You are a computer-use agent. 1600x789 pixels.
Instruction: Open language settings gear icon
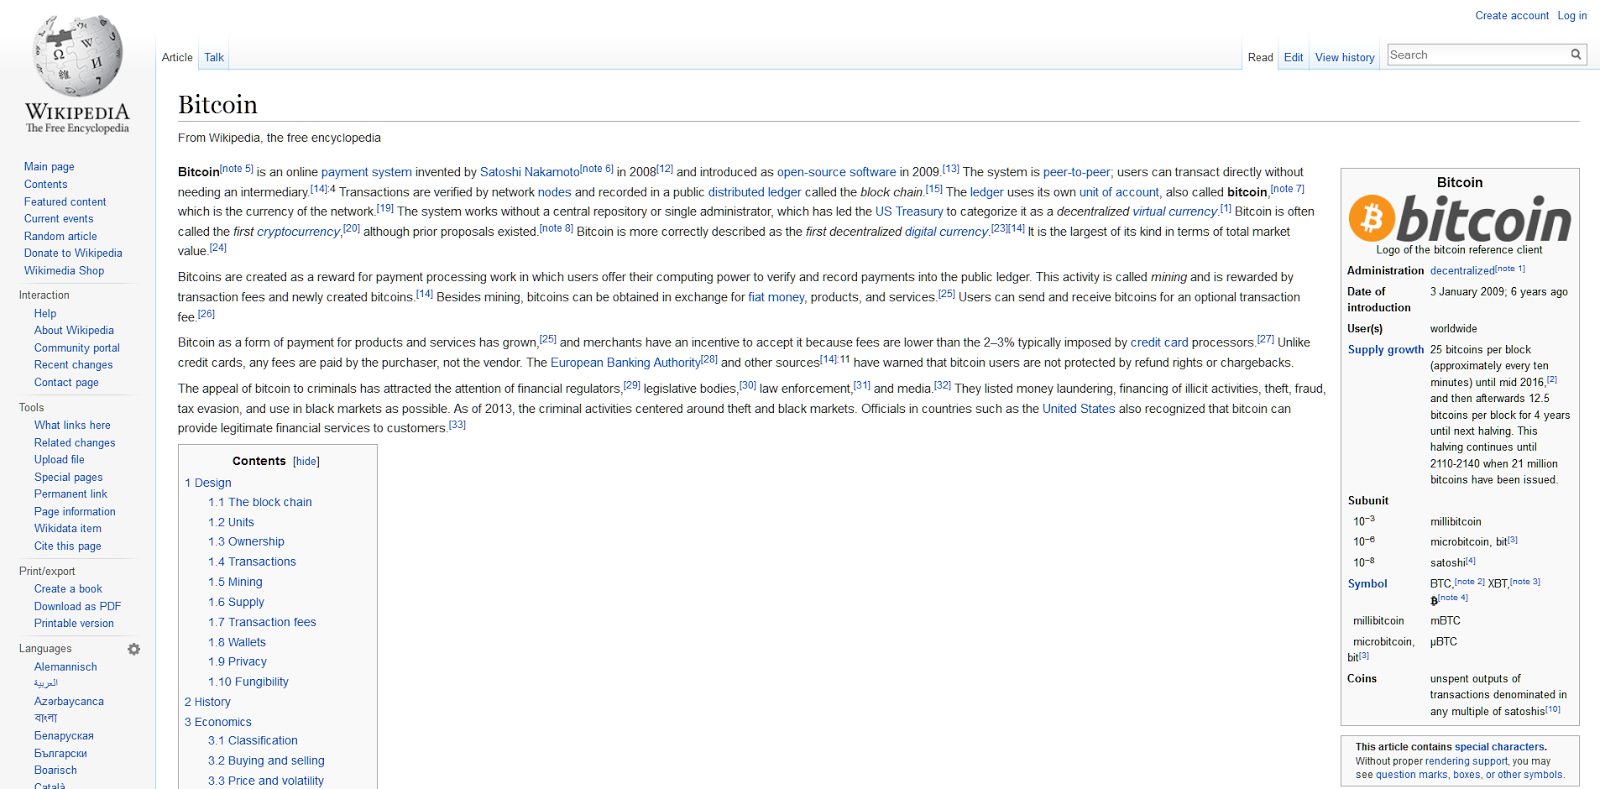(x=134, y=649)
